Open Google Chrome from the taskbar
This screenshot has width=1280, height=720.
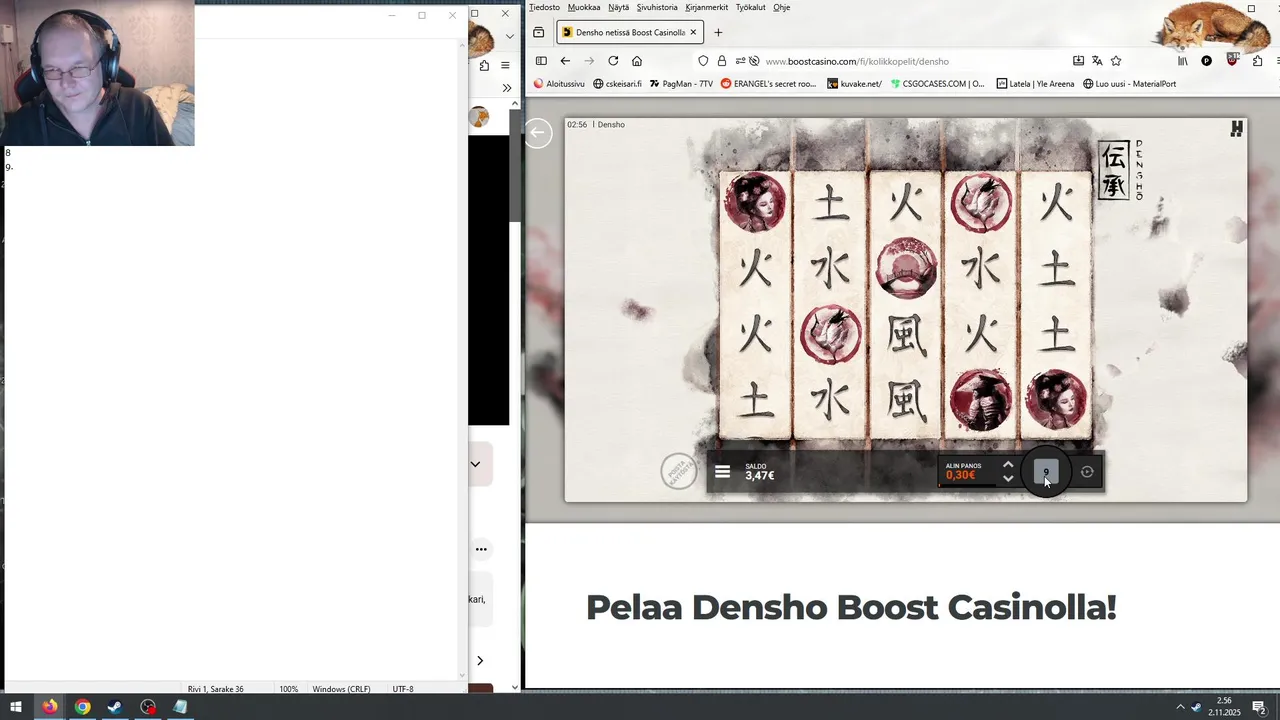[x=82, y=707]
